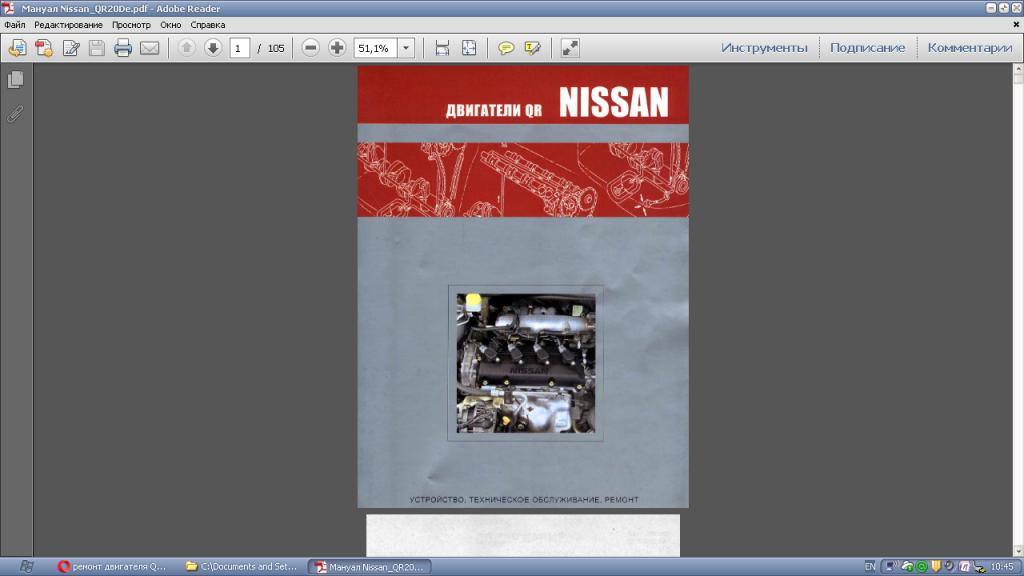Viewport: 1024px width, 576px height.
Task: Zoom in with the plus button
Action: 337,48
